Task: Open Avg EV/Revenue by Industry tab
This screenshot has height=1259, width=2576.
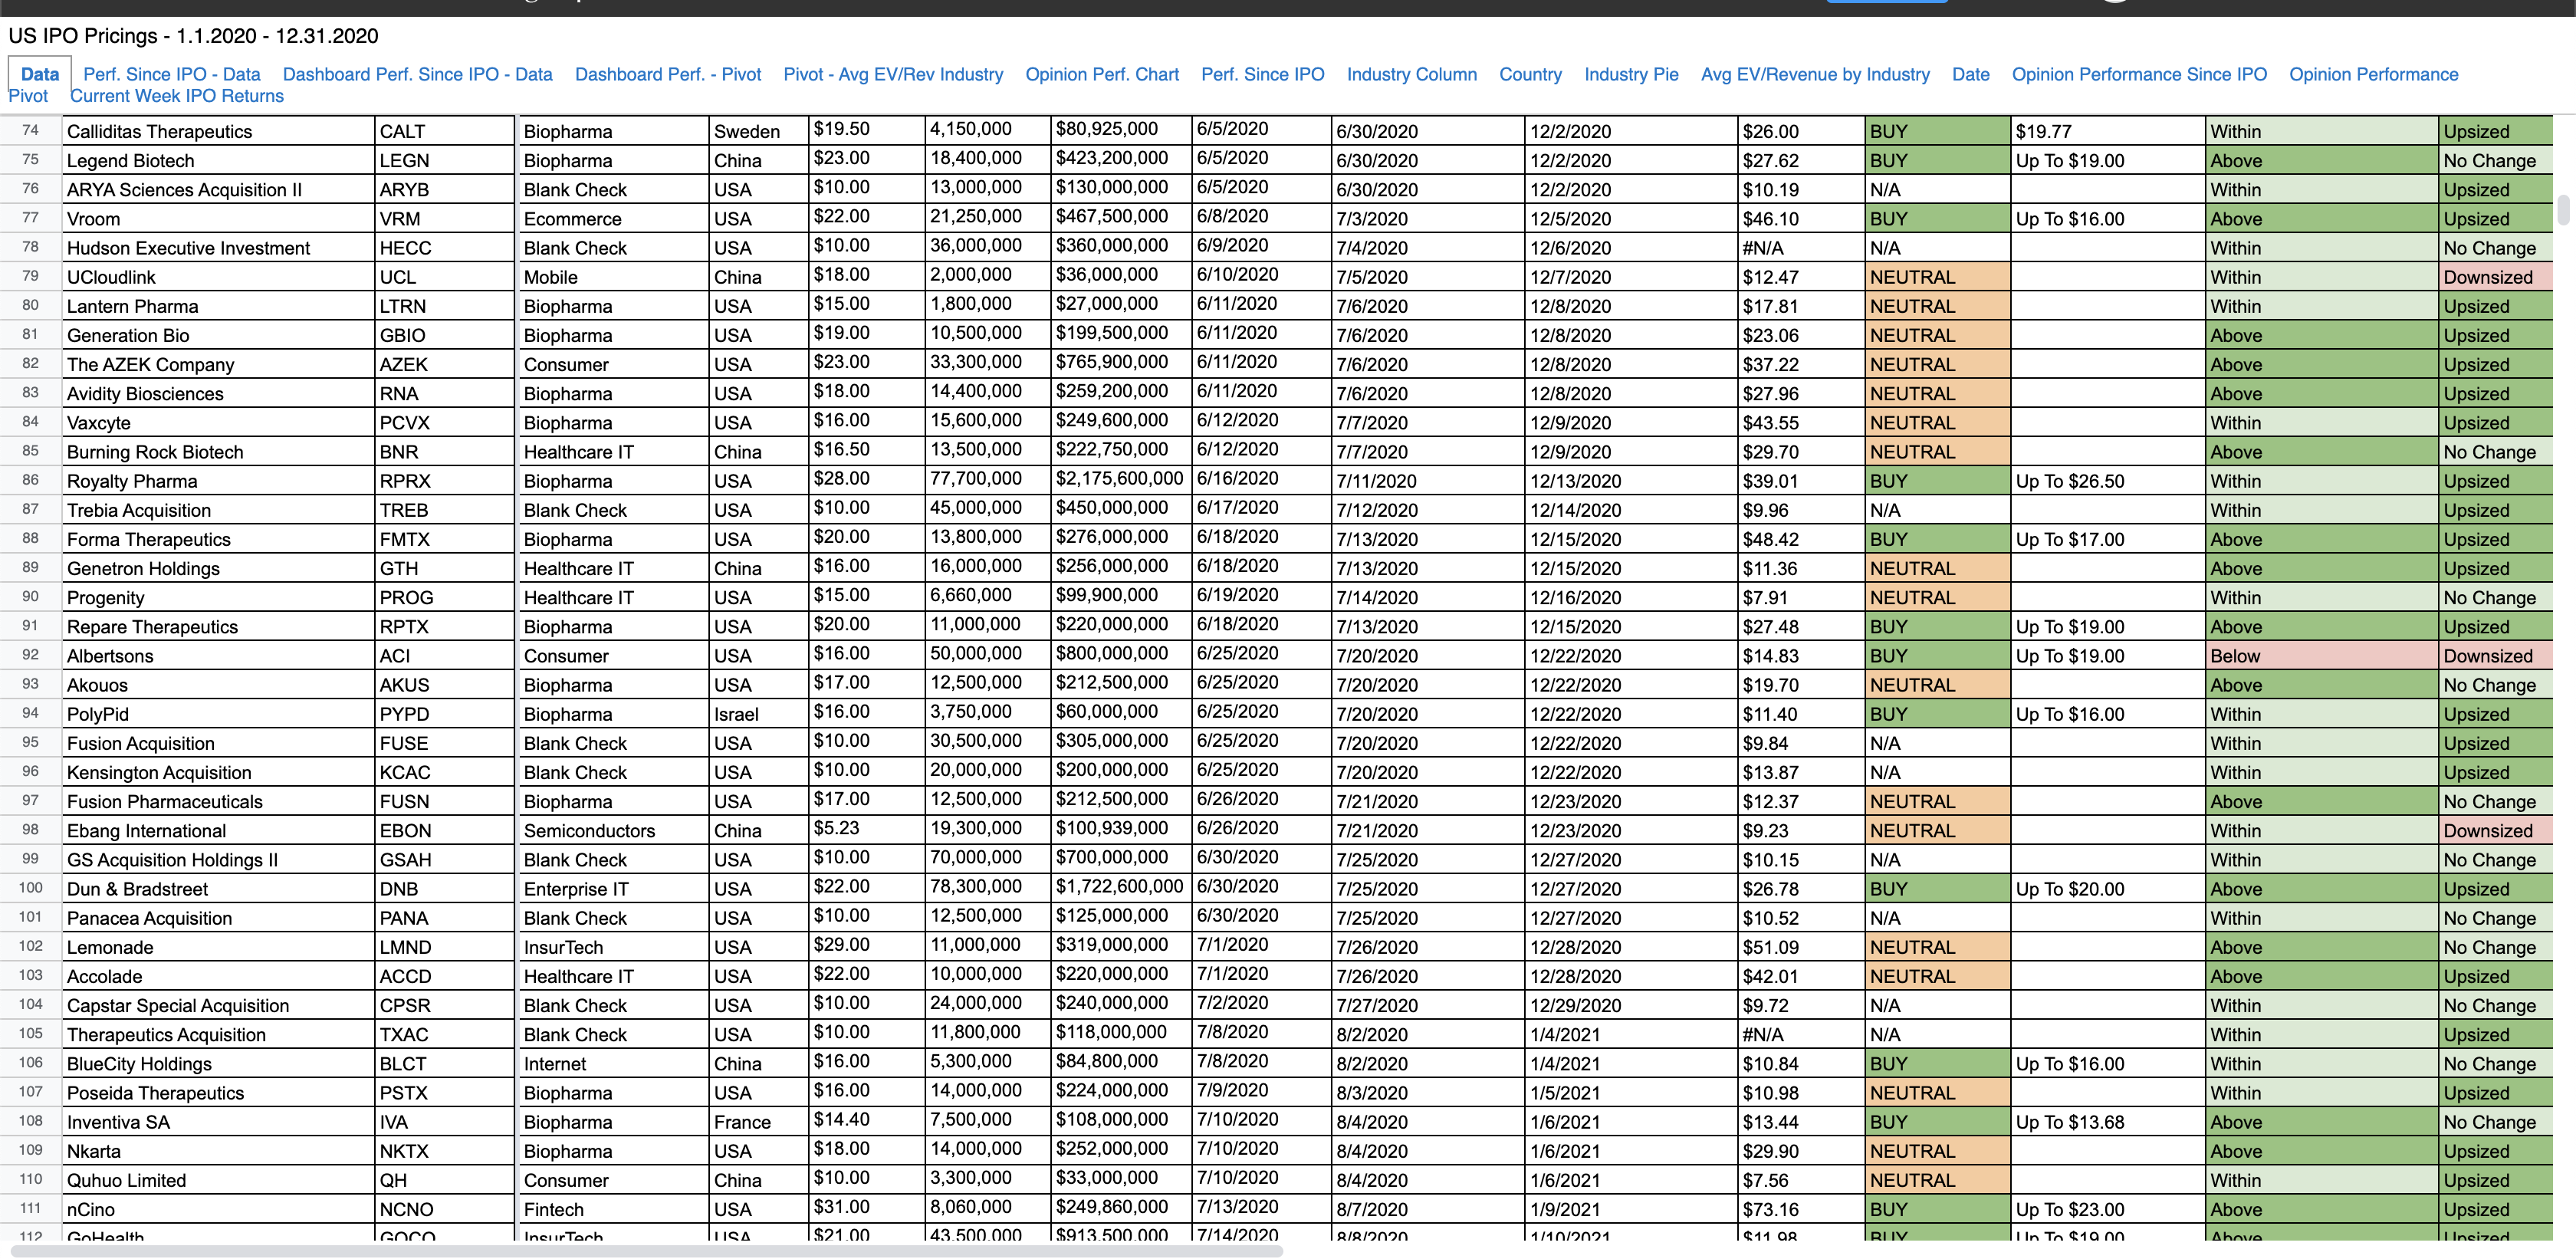Action: pyautogui.click(x=1814, y=74)
